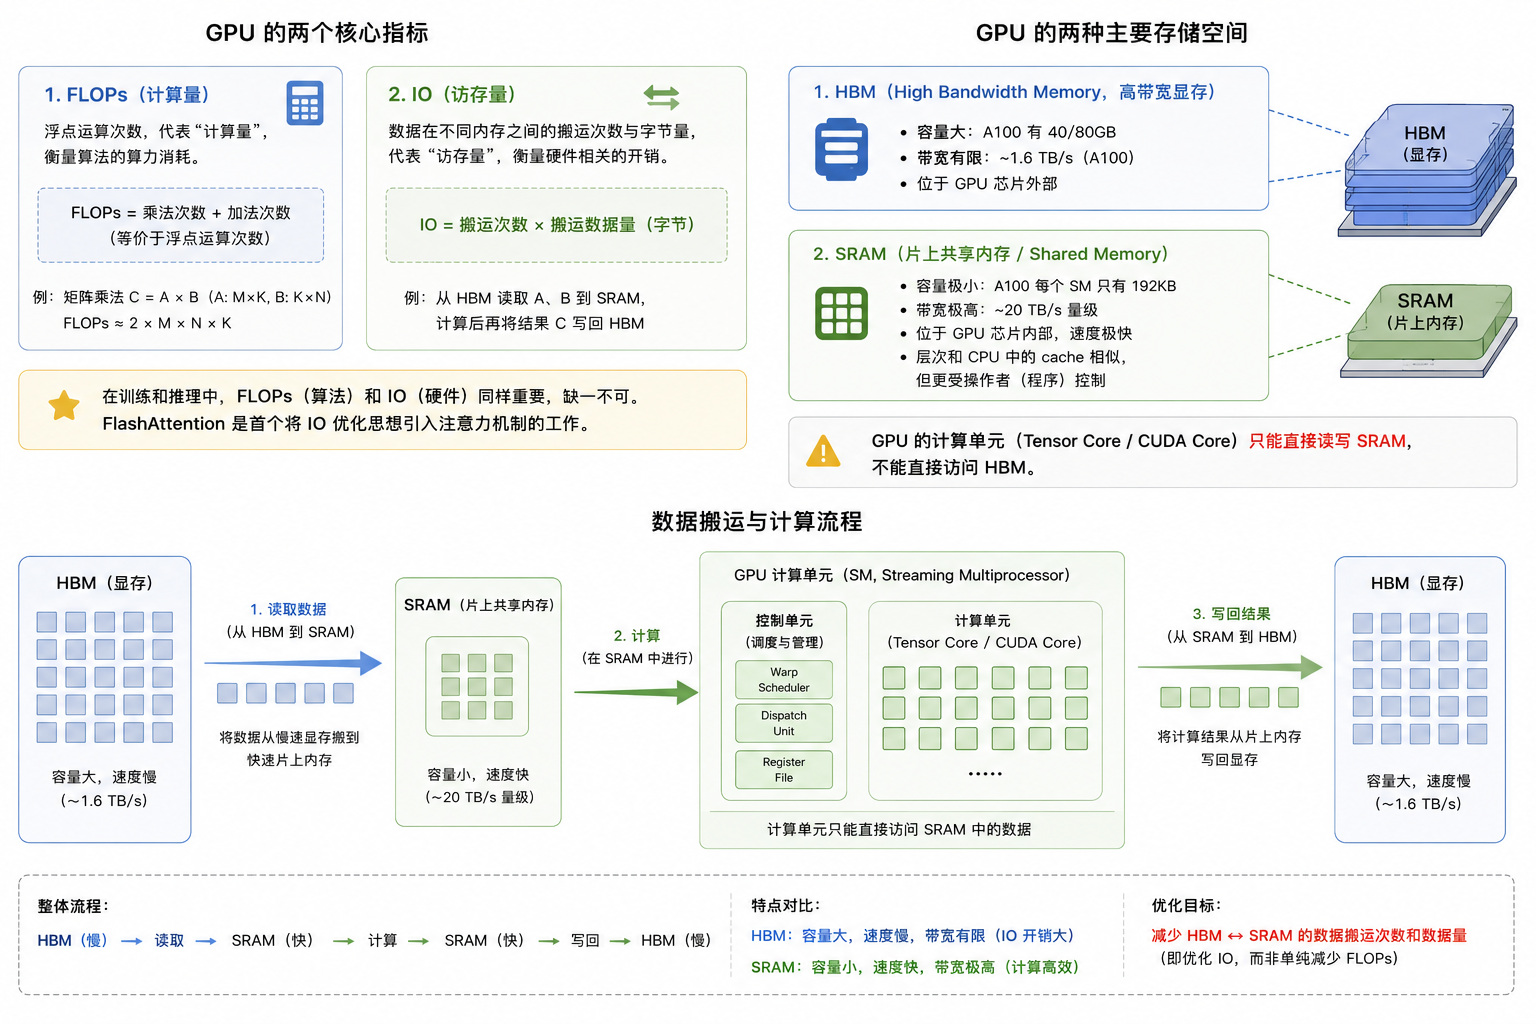Viewport: 1536px width, 1024px height.
Task: Click 'FLOPs ≈ 2 × M × N × K' text
Action: coord(147,323)
